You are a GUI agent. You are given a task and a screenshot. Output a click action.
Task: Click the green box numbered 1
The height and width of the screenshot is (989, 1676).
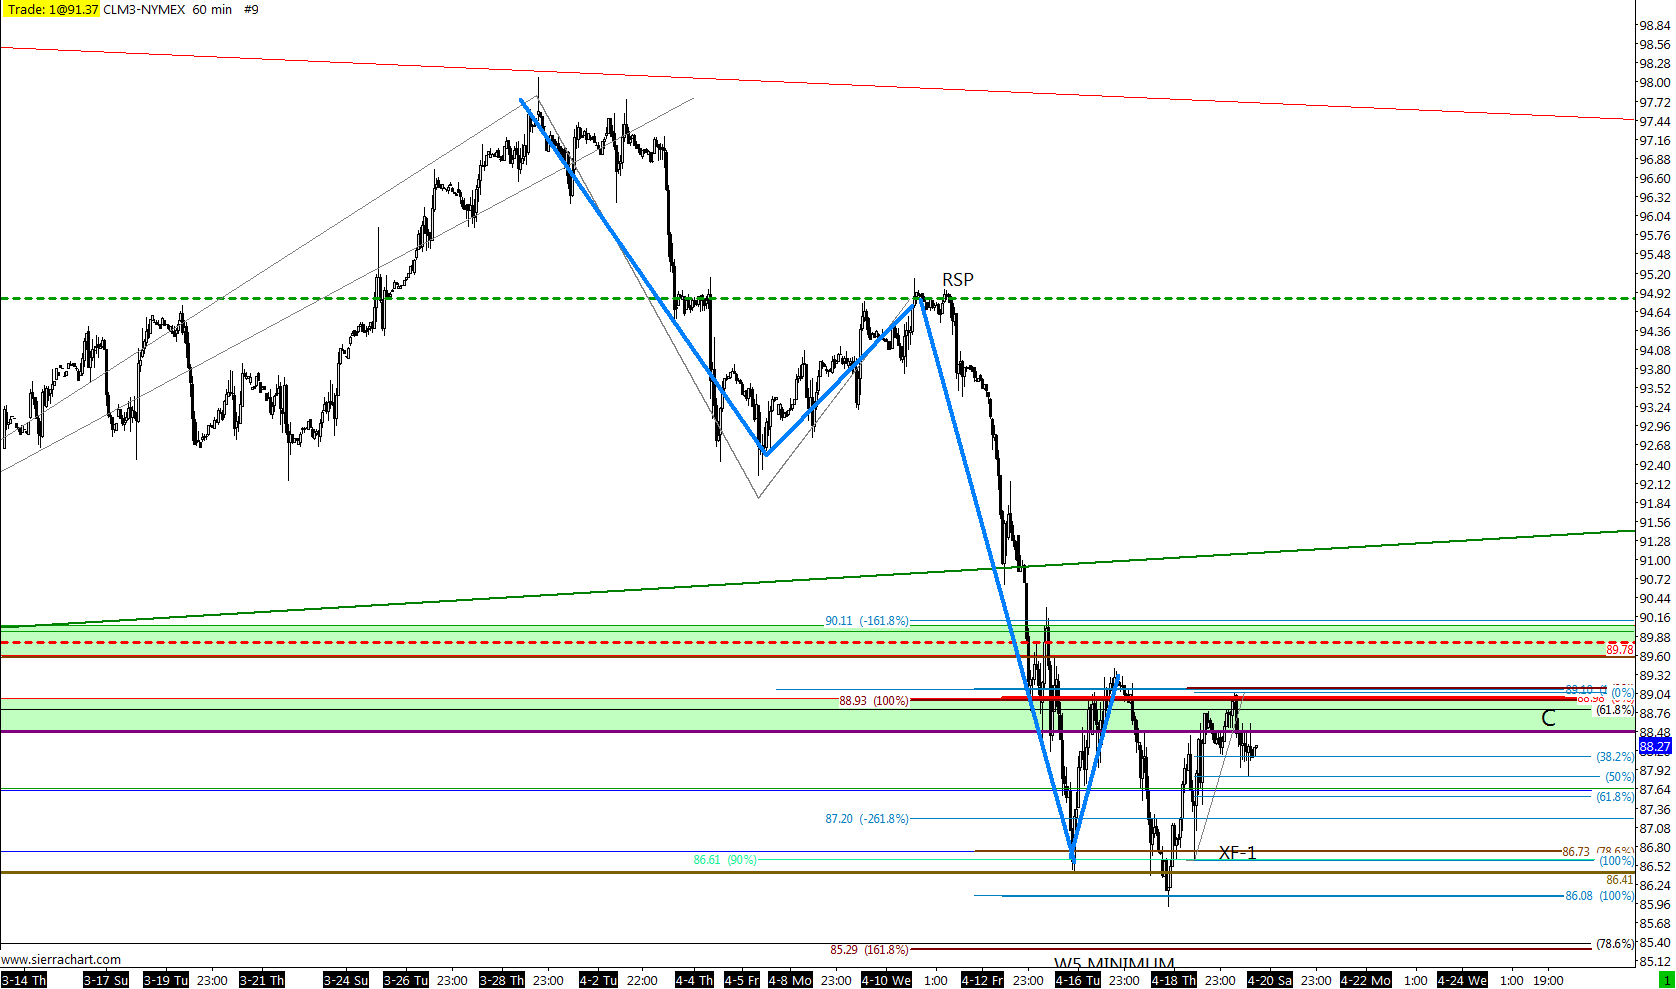(1666, 980)
